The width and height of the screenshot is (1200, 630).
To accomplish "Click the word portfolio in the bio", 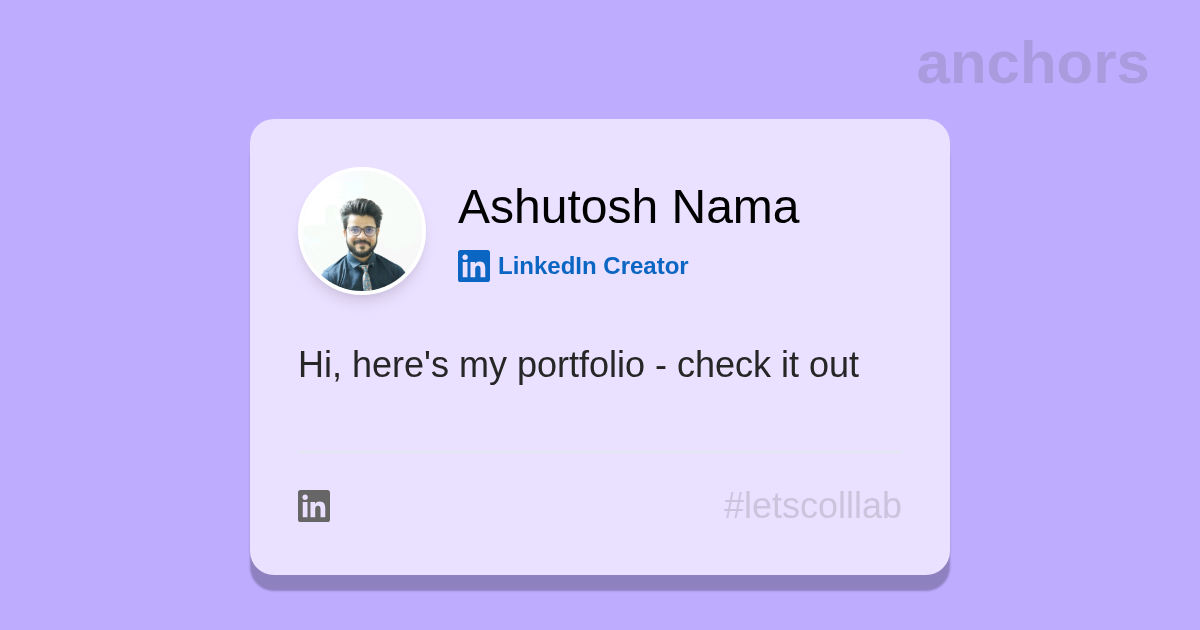I will [x=581, y=365].
